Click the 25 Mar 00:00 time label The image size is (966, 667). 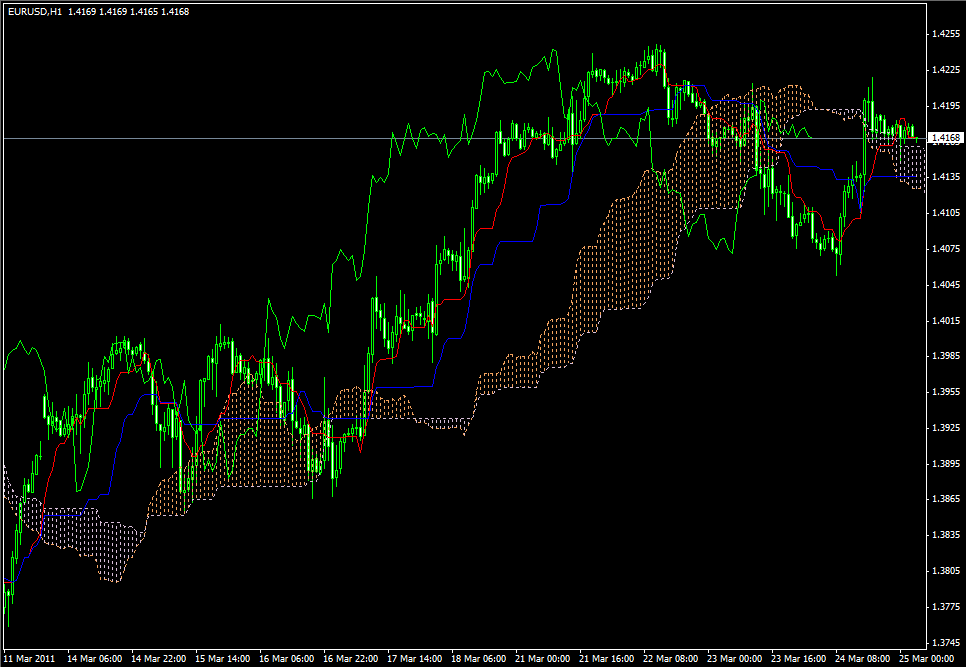tap(927, 658)
